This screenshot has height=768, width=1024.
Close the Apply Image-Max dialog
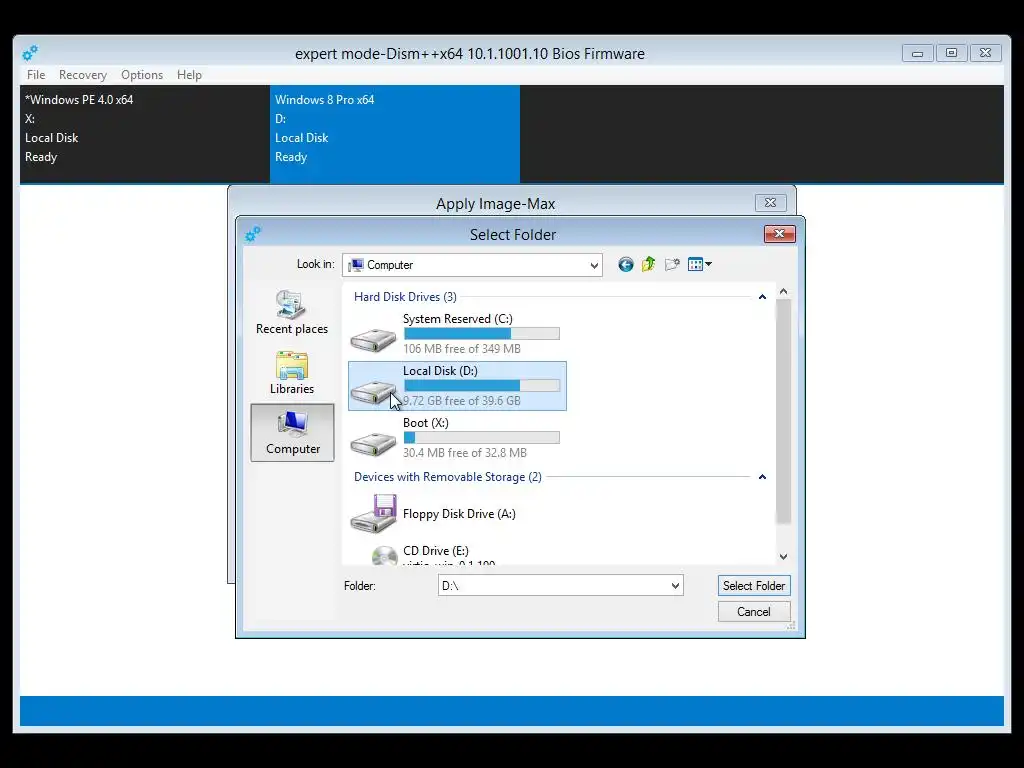click(771, 203)
